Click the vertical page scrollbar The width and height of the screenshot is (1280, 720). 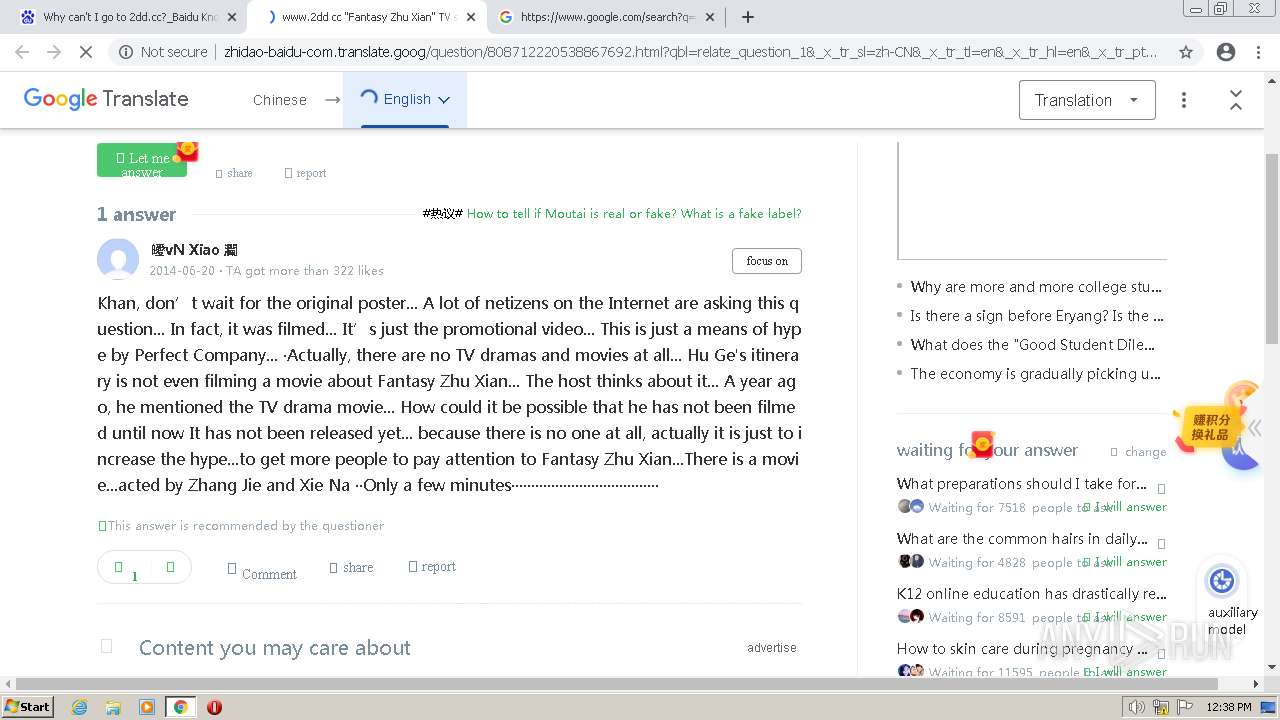[x=1272, y=250]
